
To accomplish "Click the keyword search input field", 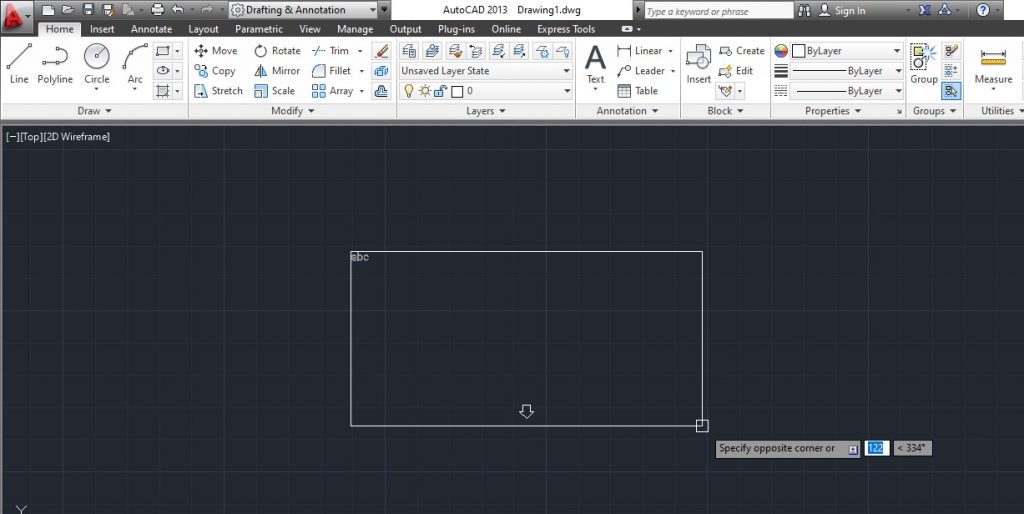I will 718,10.
